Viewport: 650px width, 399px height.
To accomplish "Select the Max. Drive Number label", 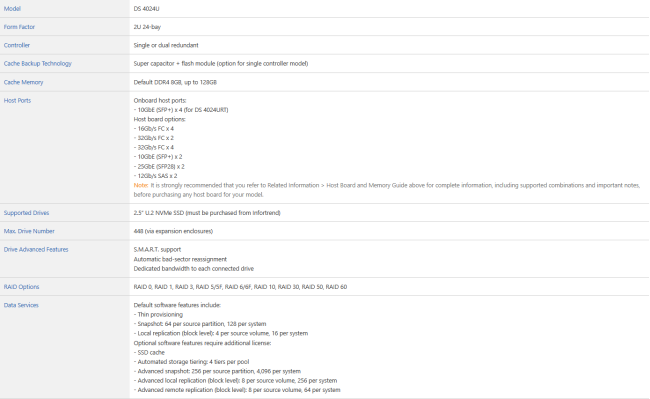I will (29, 231).
